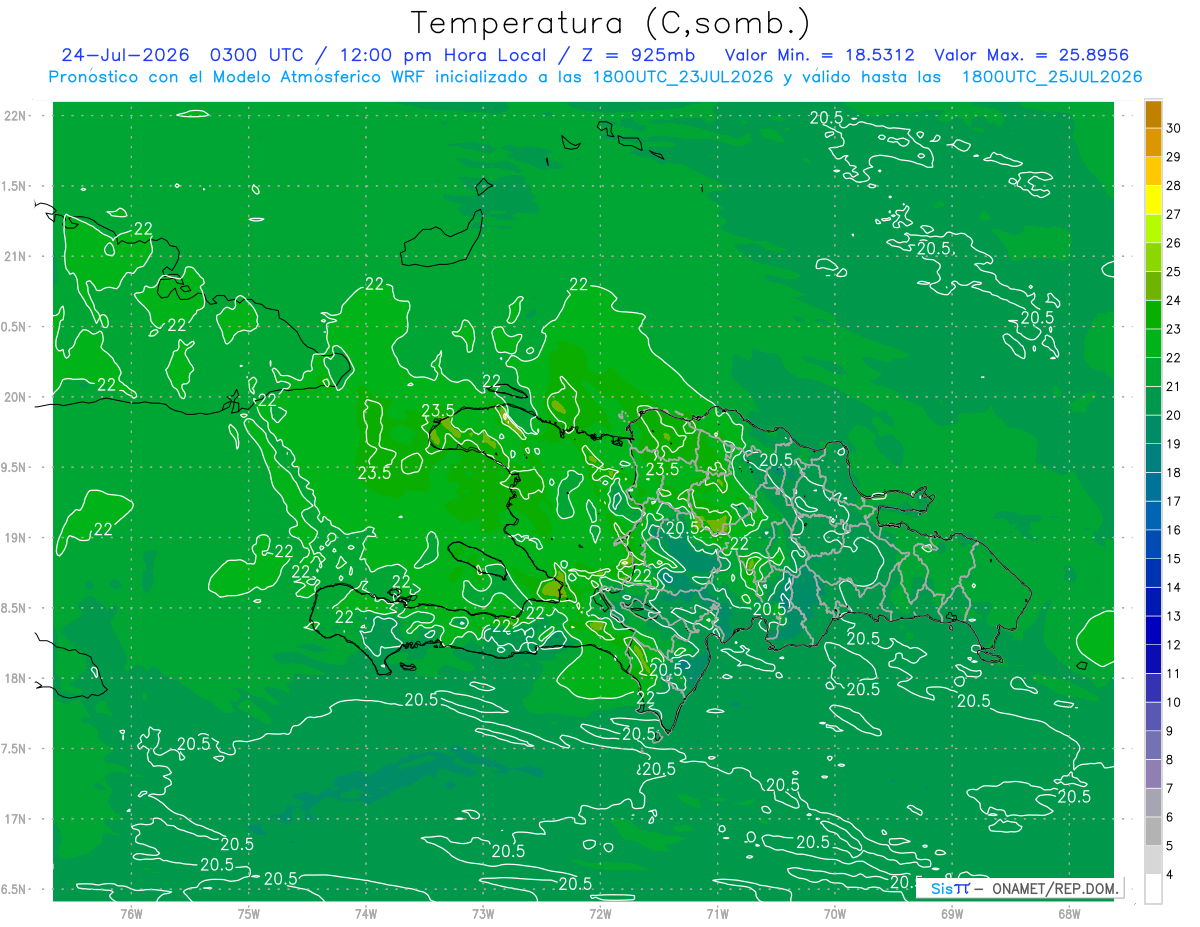Pick the orange-brown swatch above 30
Viewport: 1200px width, 927px height.
[x=1153, y=114]
